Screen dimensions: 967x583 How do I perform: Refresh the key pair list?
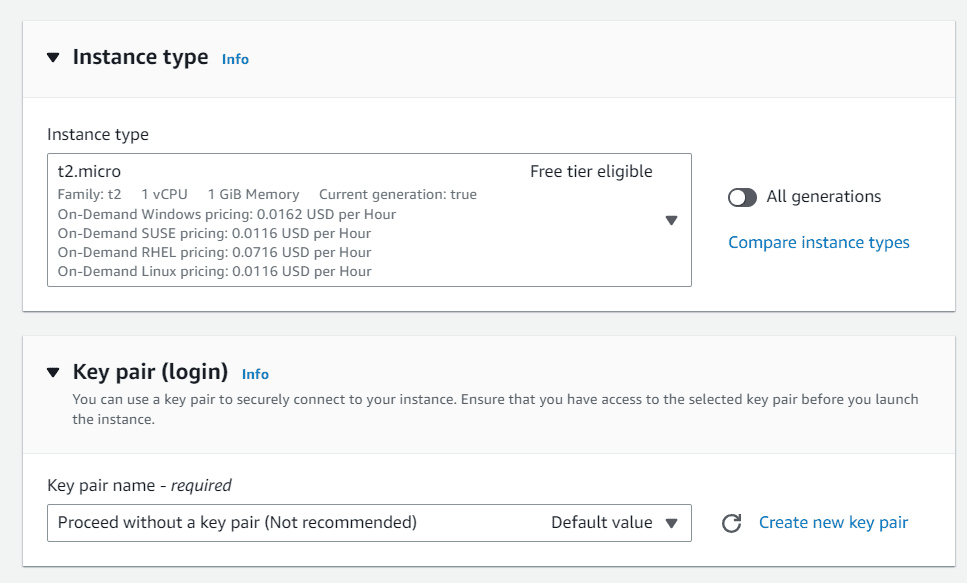pos(731,523)
